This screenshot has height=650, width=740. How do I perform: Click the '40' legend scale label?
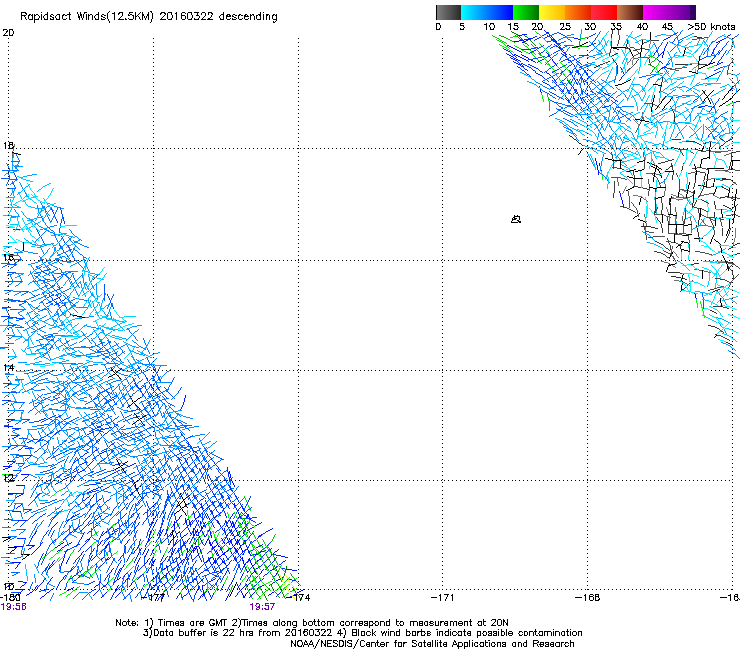click(642, 27)
